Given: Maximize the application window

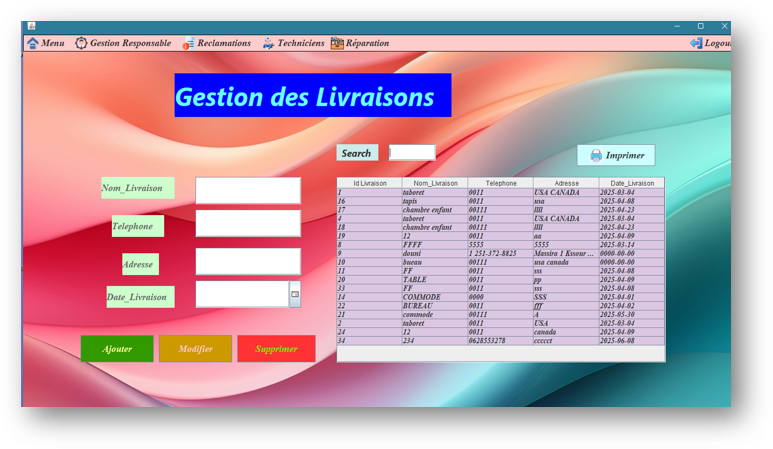Looking at the screenshot, I should 701,26.
